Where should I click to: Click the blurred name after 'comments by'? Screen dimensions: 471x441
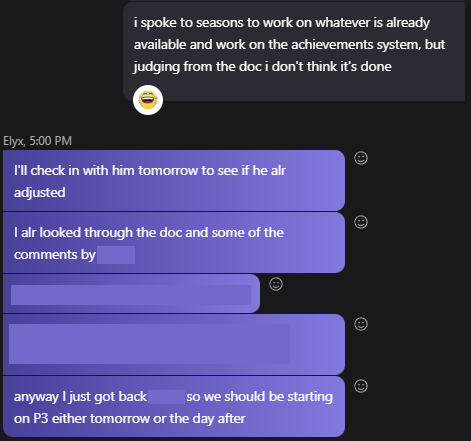pyautogui.click(x=116, y=255)
